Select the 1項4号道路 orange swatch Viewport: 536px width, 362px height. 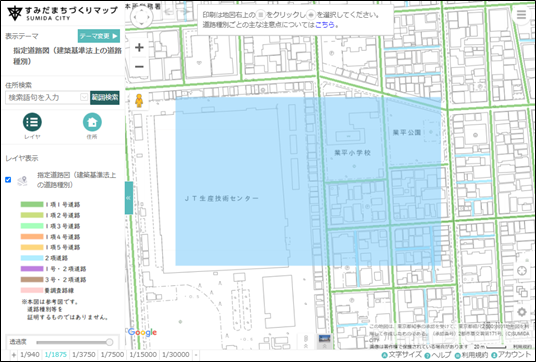pos(32,237)
